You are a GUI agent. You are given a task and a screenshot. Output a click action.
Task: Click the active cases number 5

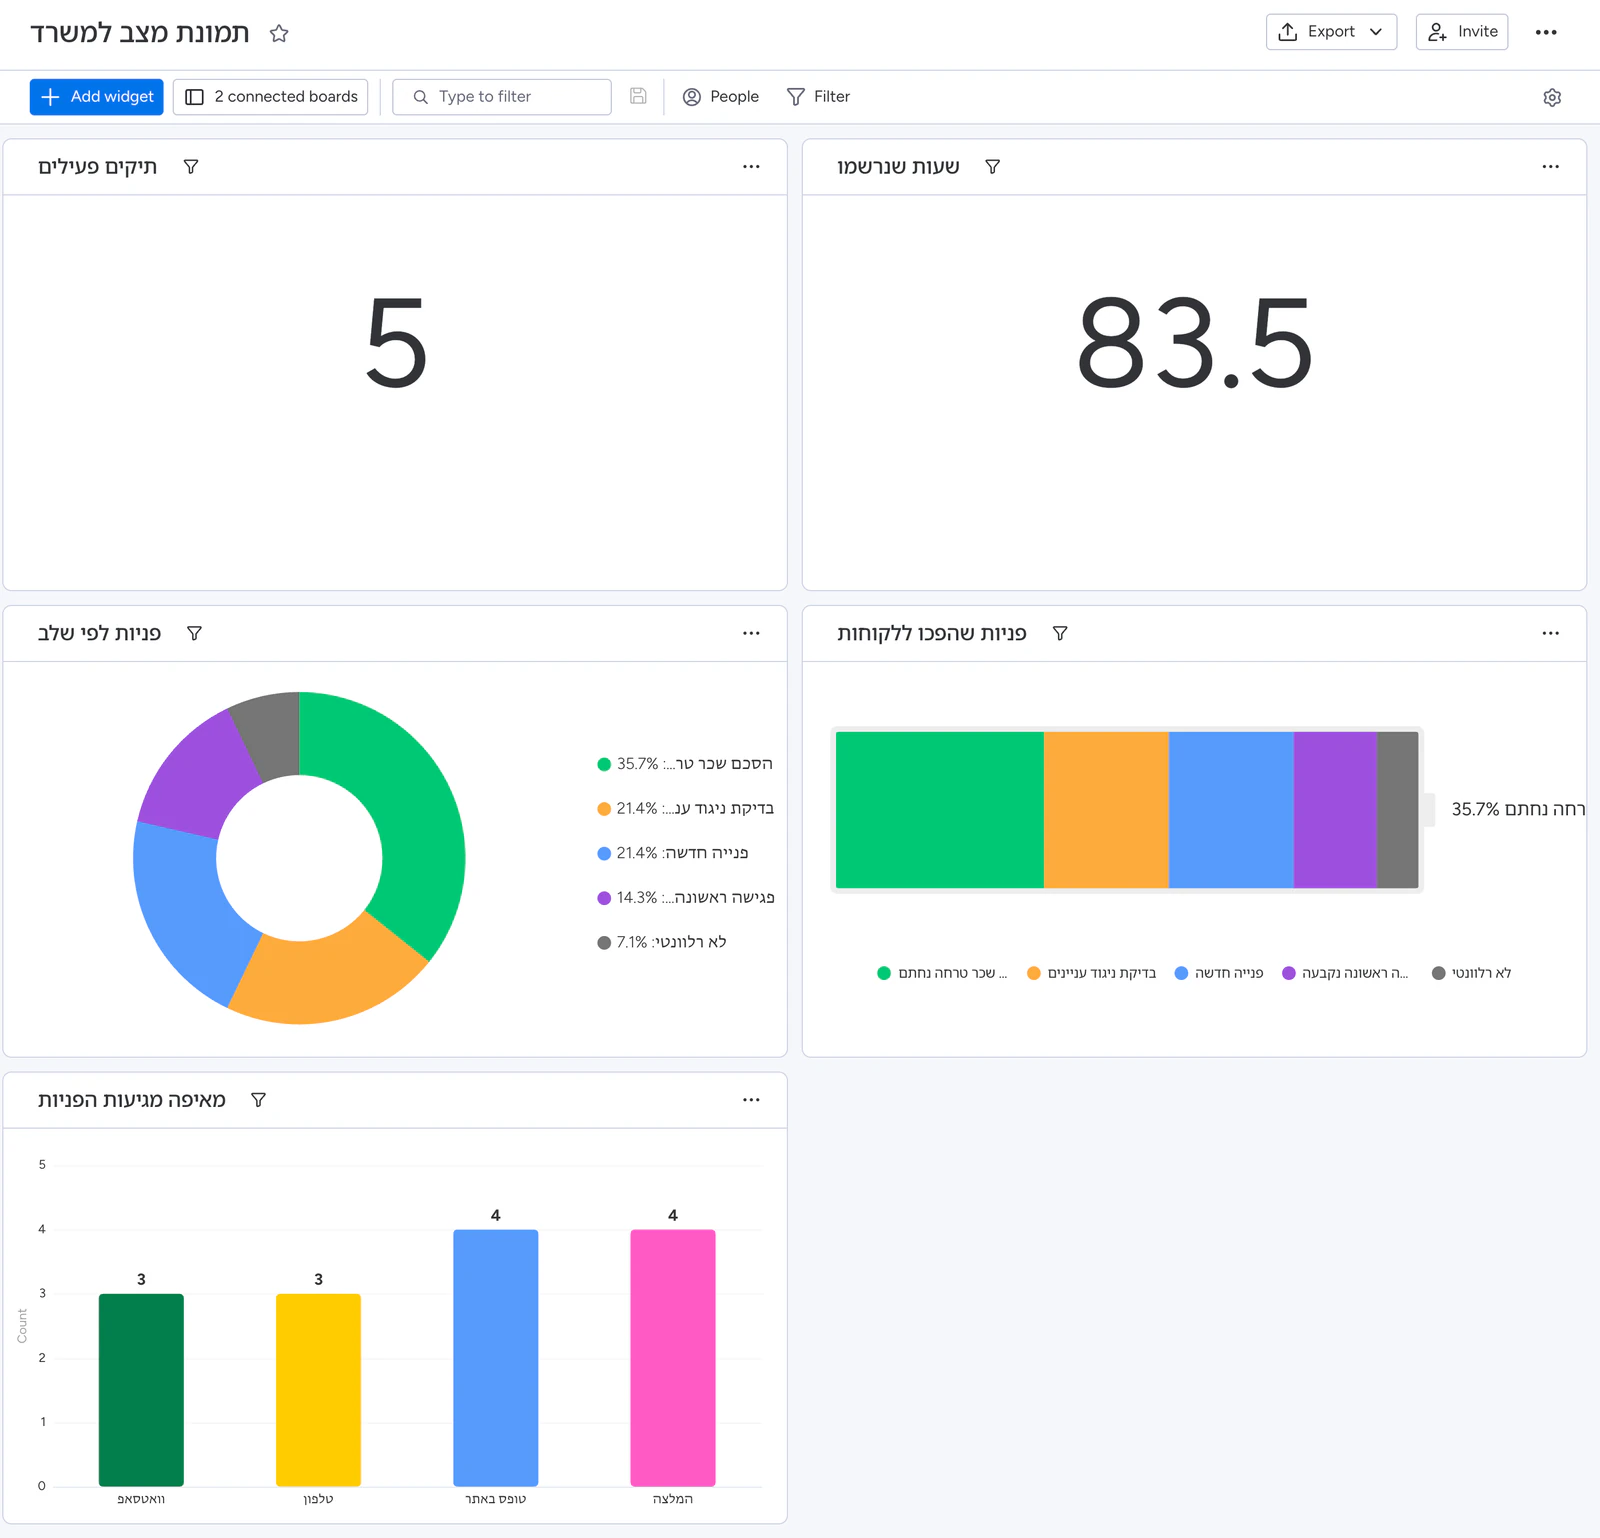[396, 344]
